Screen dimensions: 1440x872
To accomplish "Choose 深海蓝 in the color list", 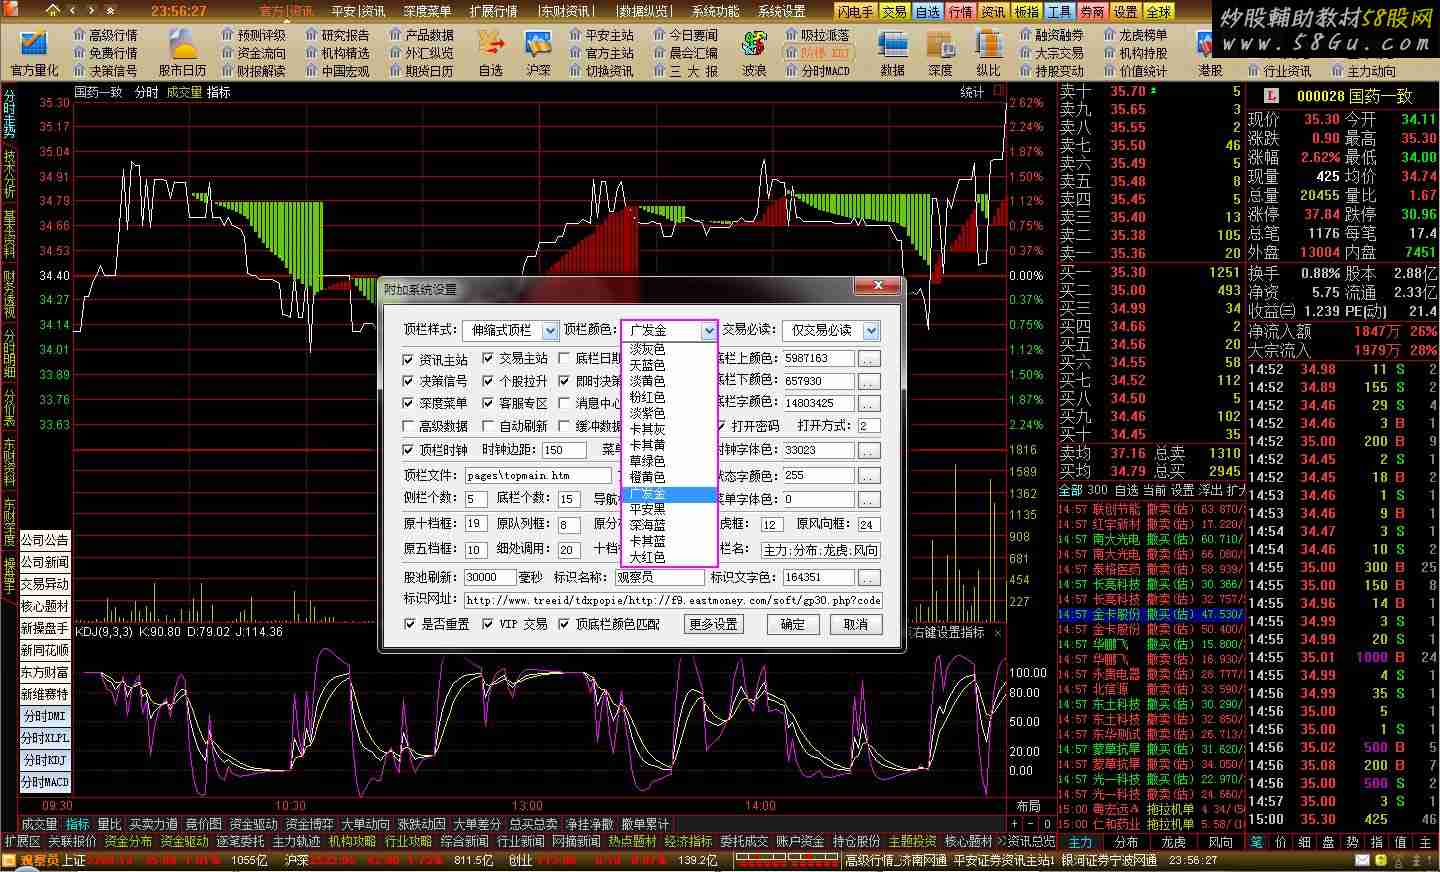I will pos(669,525).
